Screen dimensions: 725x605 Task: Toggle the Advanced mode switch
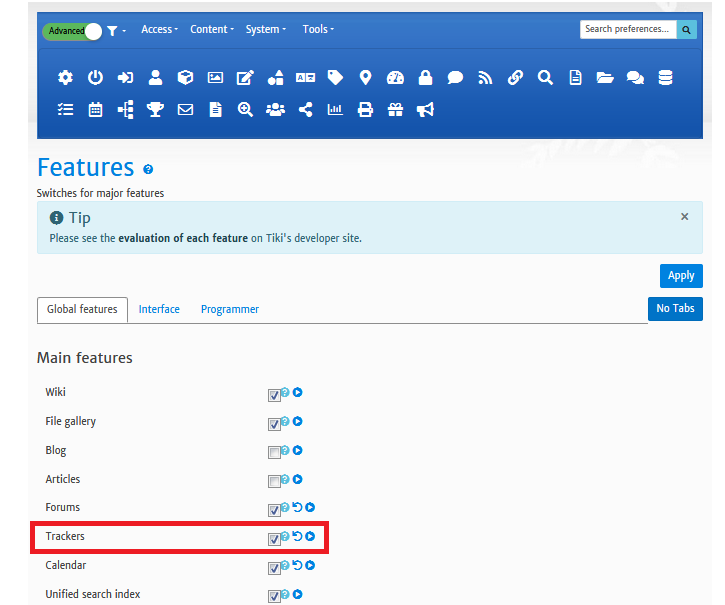point(73,31)
